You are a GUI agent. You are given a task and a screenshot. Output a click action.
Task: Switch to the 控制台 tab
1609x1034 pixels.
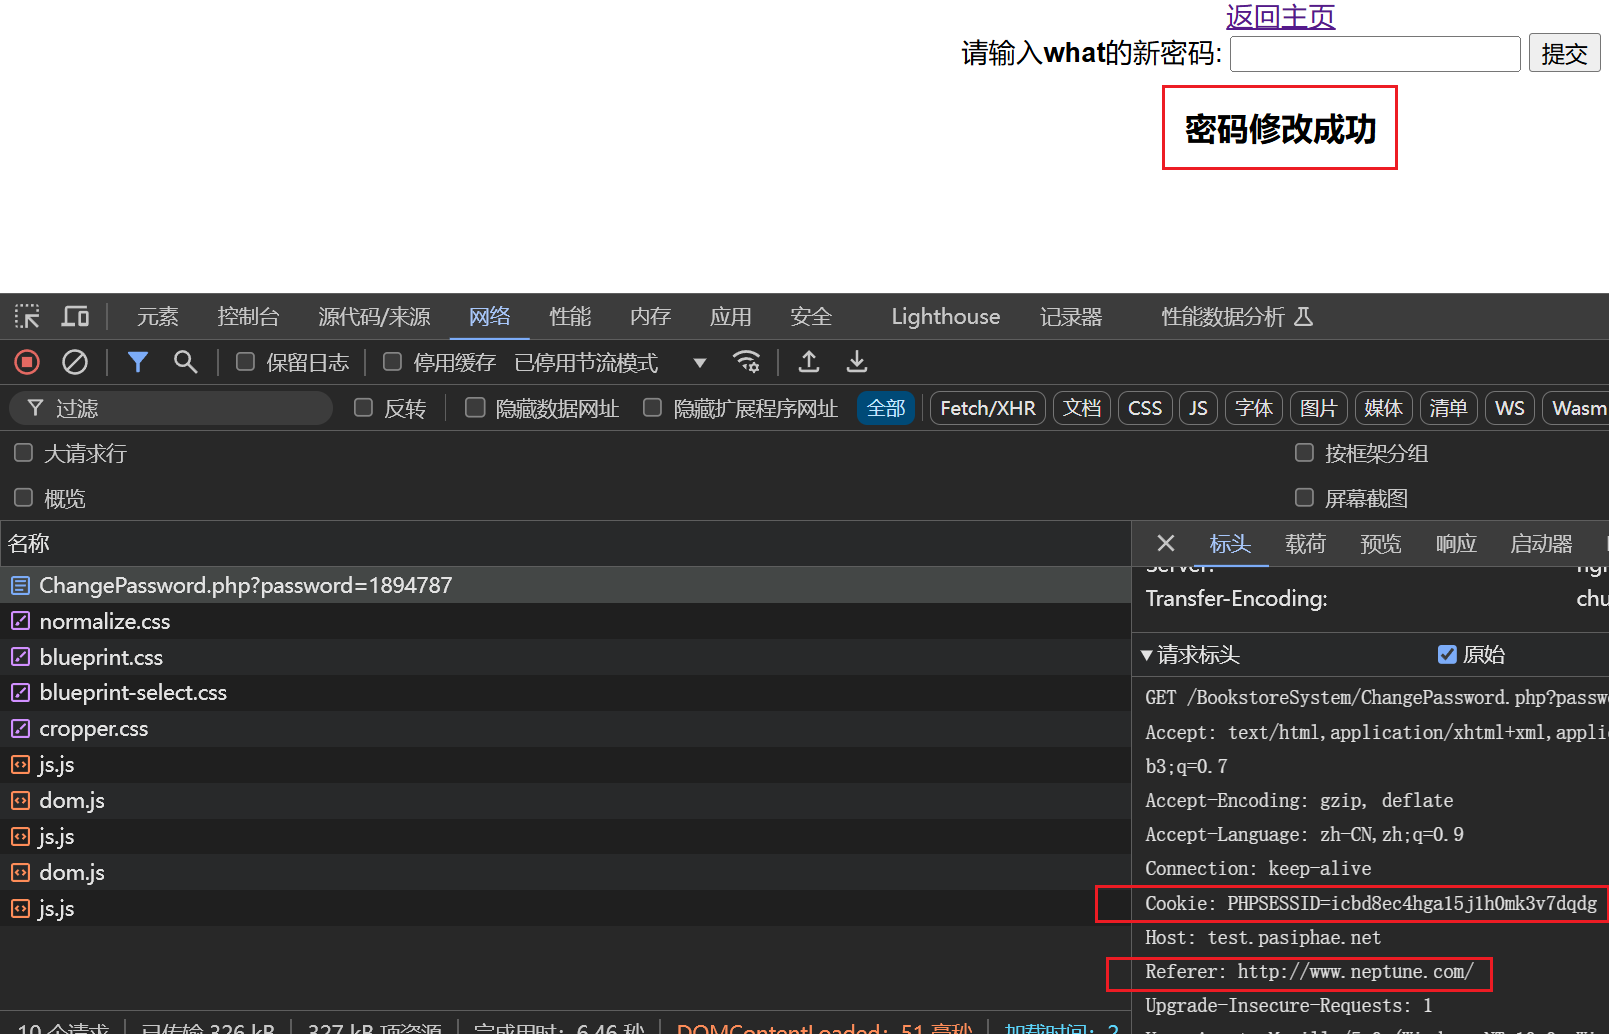pyautogui.click(x=248, y=317)
